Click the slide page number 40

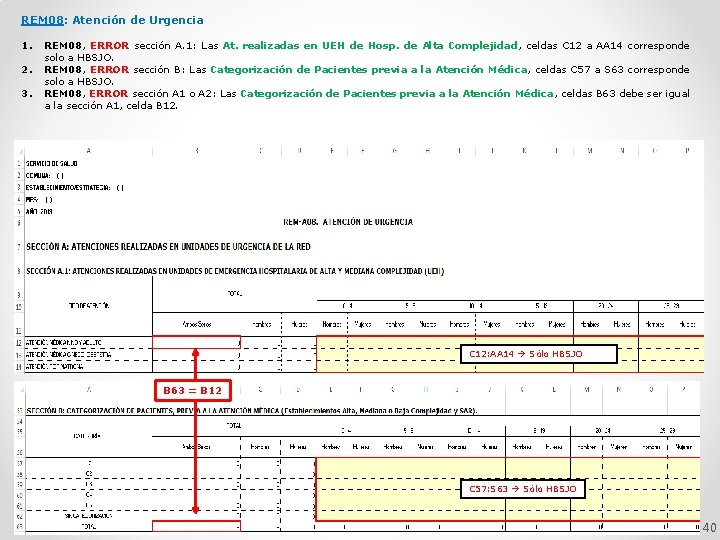tap(709, 528)
